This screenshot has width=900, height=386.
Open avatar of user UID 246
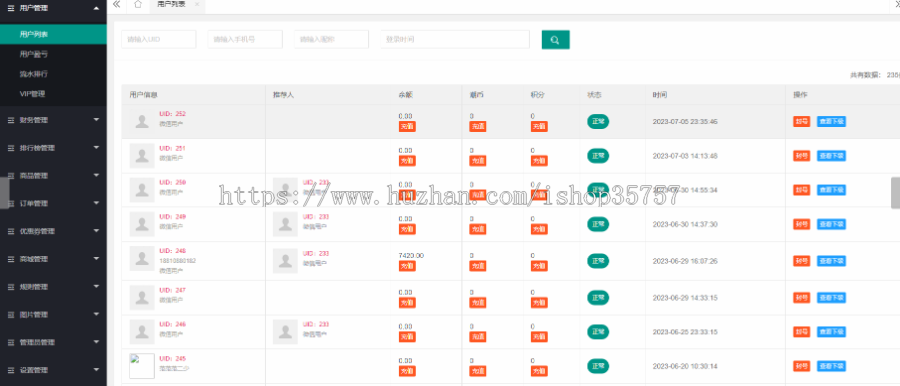coord(142,331)
